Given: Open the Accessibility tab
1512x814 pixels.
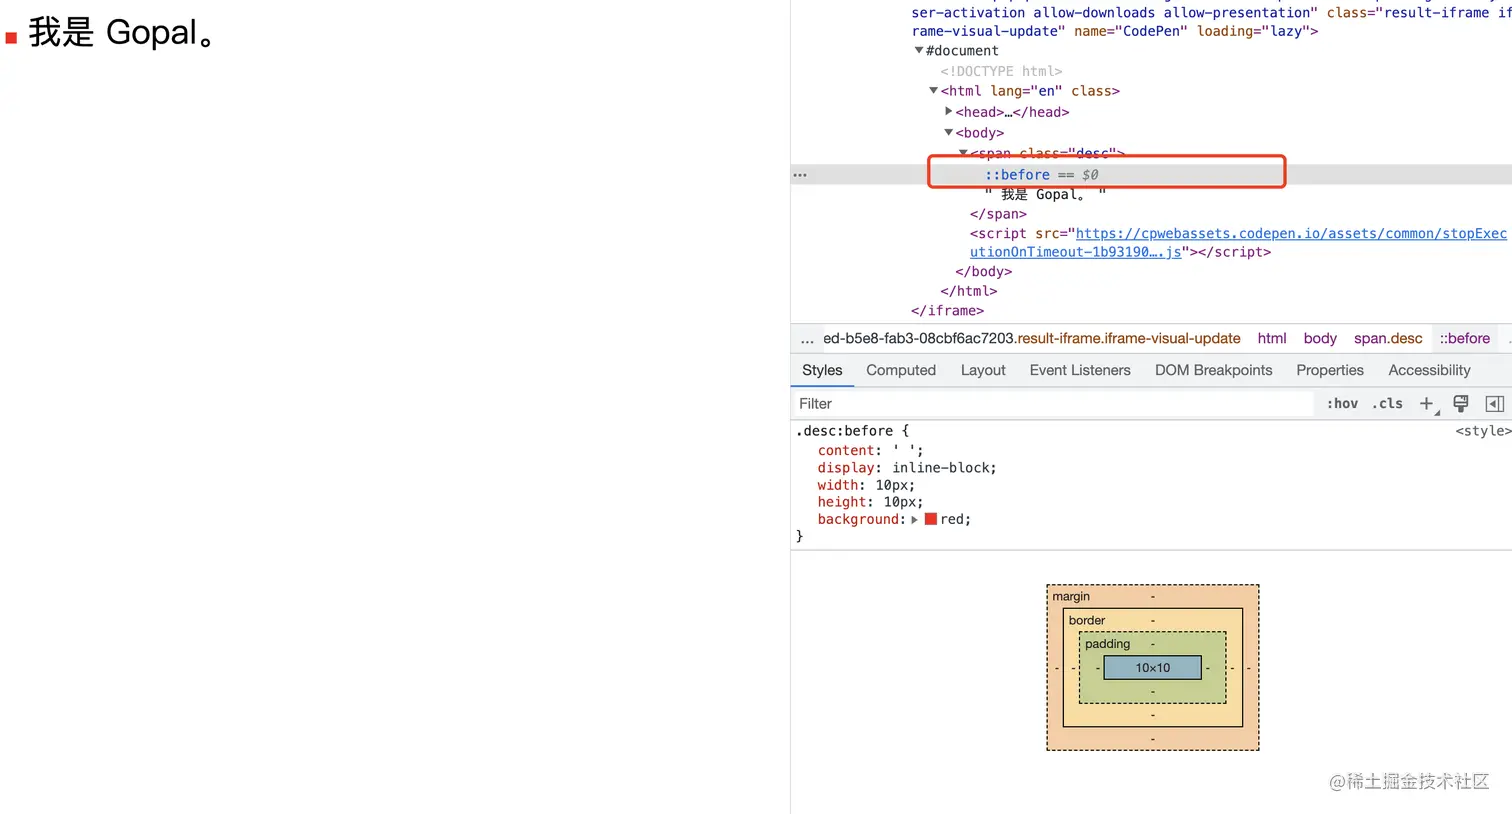Looking at the screenshot, I should [1429, 370].
